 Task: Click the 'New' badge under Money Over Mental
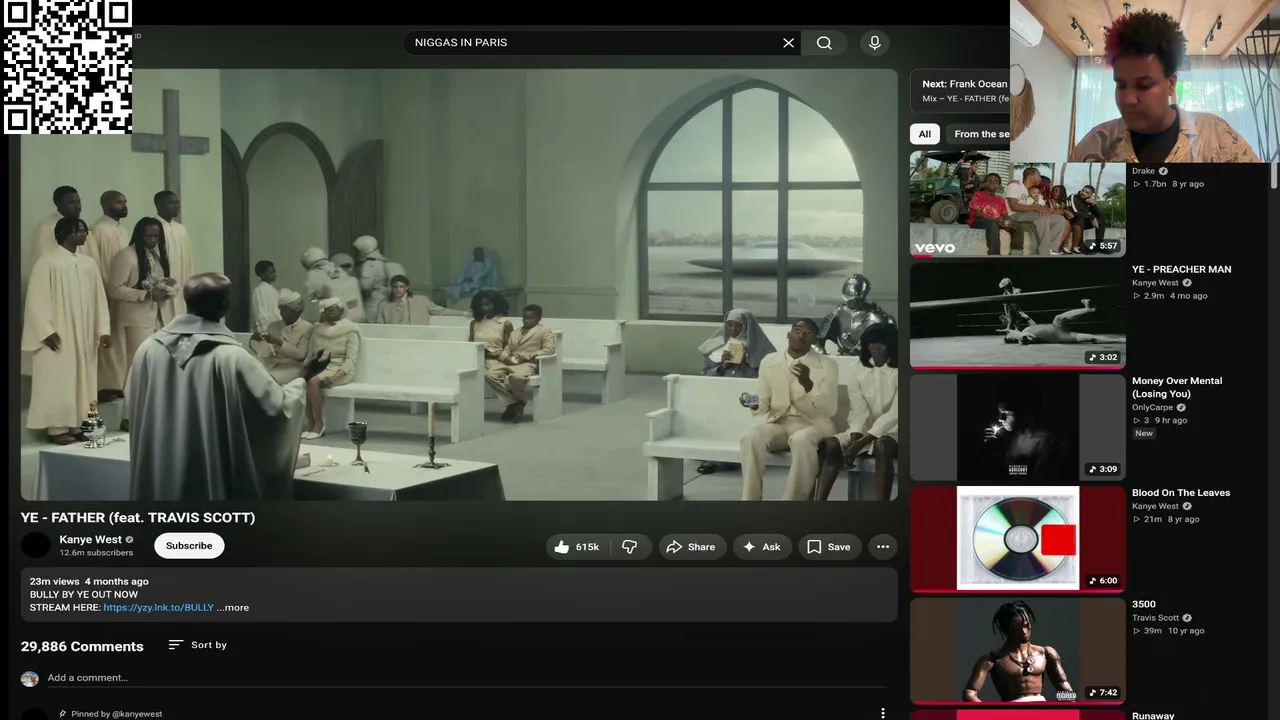point(1144,434)
